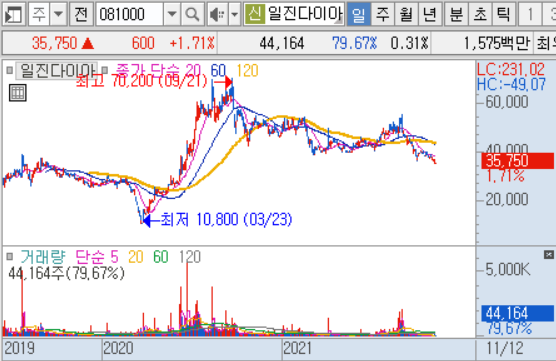
Task: Click the 2019 timeline label
Action: click(x=20, y=348)
